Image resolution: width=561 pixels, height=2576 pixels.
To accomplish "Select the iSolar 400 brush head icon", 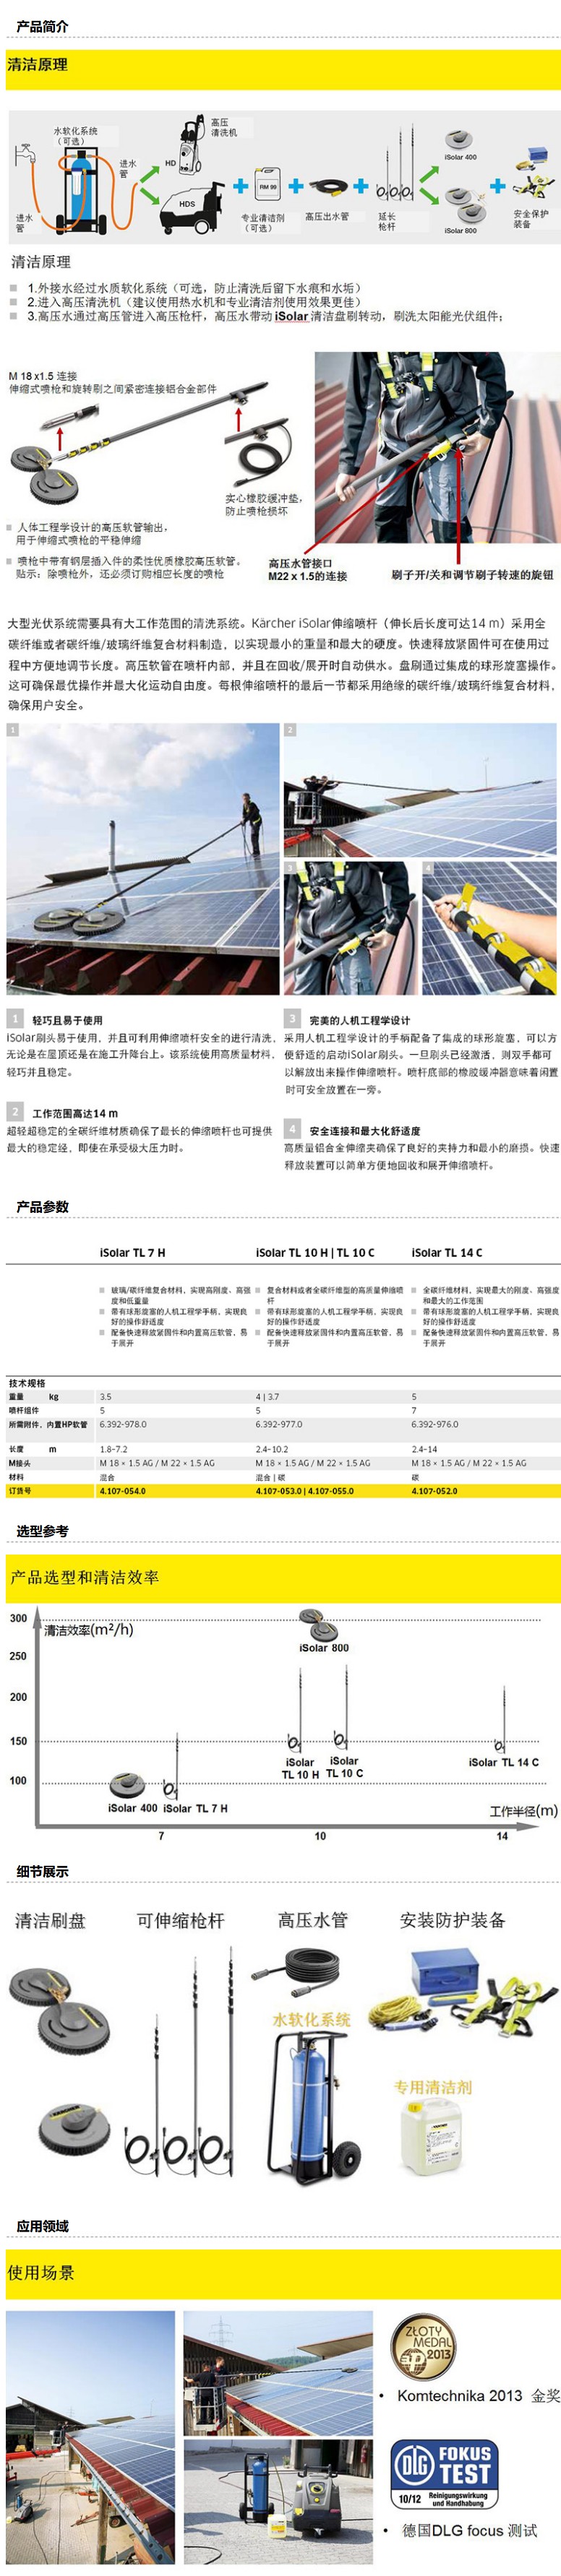I will click(x=460, y=139).
